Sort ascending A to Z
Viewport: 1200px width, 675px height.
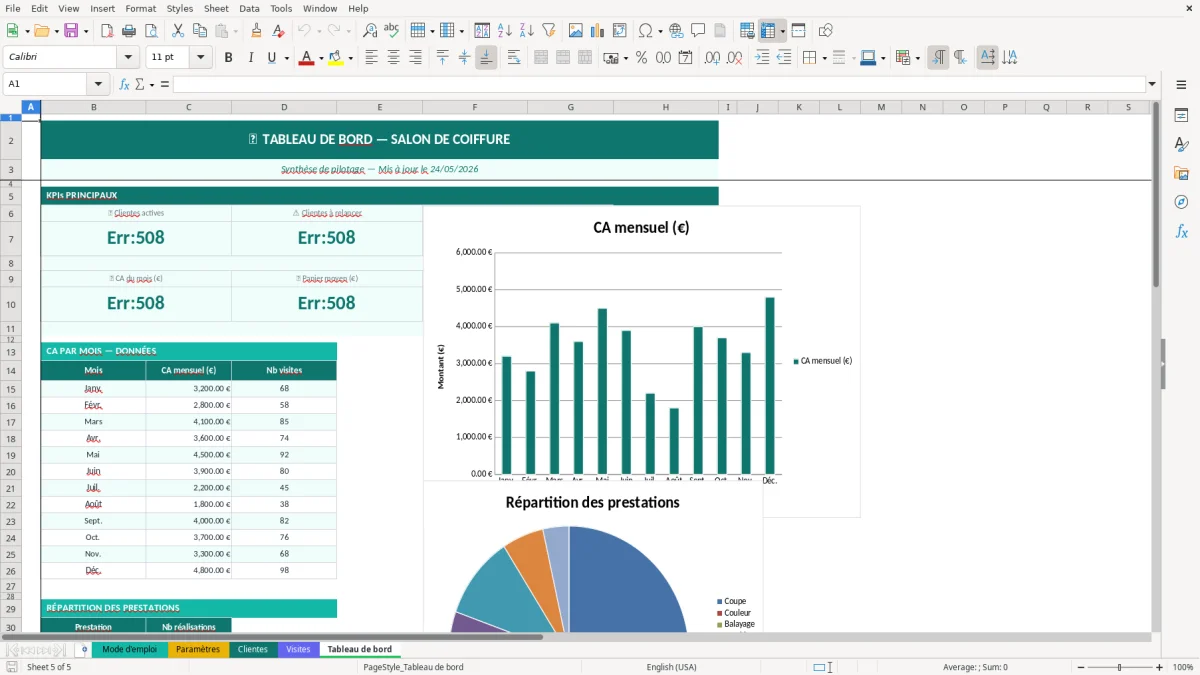505,31
